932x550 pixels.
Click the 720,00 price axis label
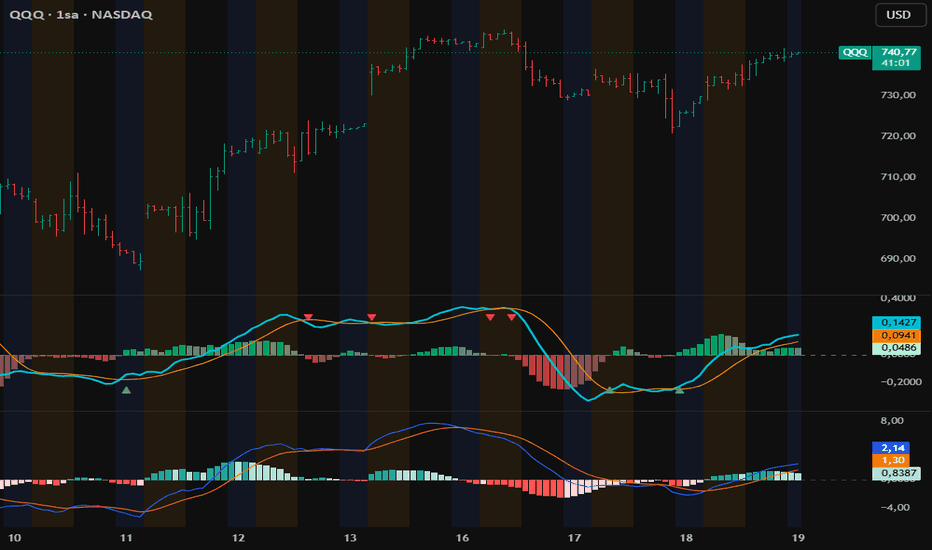(898, 136)
